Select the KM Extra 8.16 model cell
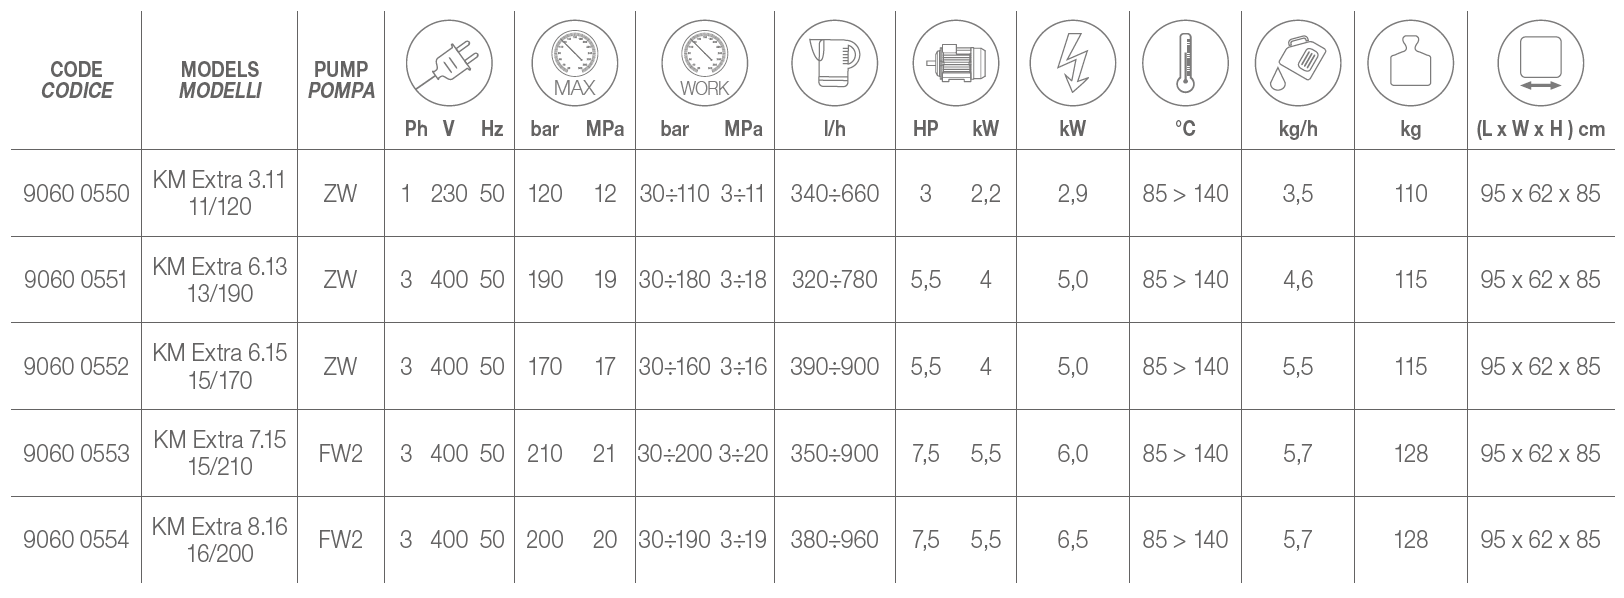The image size is (1624, 598). (220, 540)
